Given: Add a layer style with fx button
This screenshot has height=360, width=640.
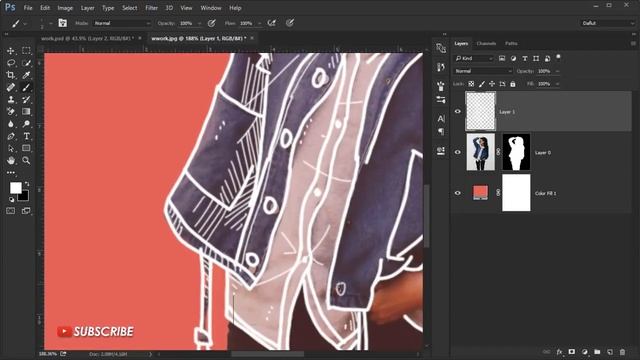Looking at the screenshot, I should pos(559,352).
